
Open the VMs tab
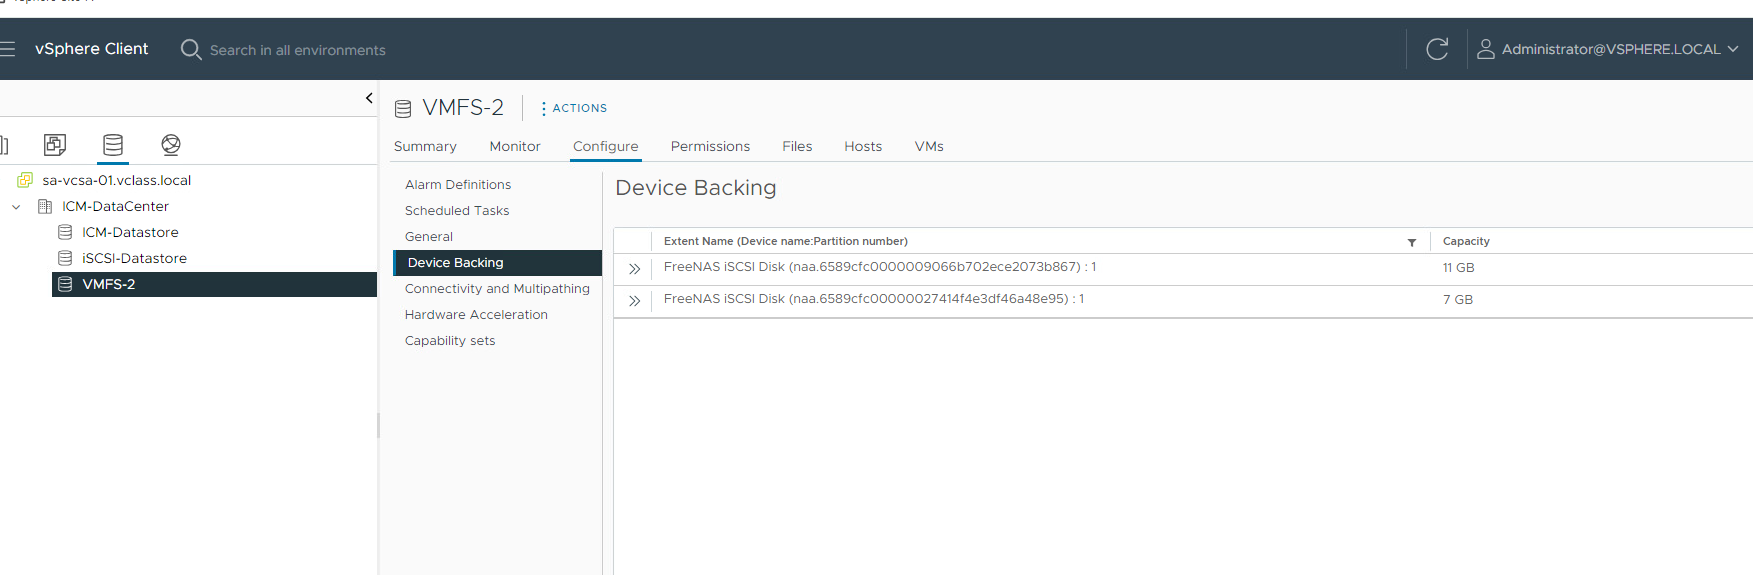pyautogui.click(x=929, y=146)
